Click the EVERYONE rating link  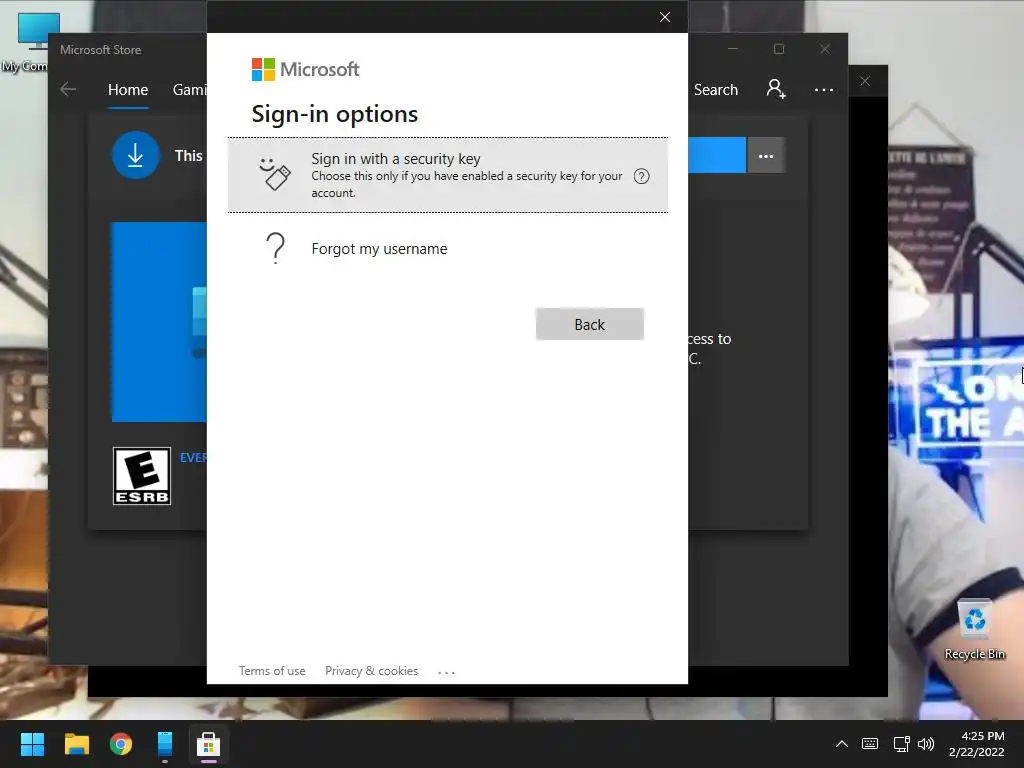[x=193, y=458]
